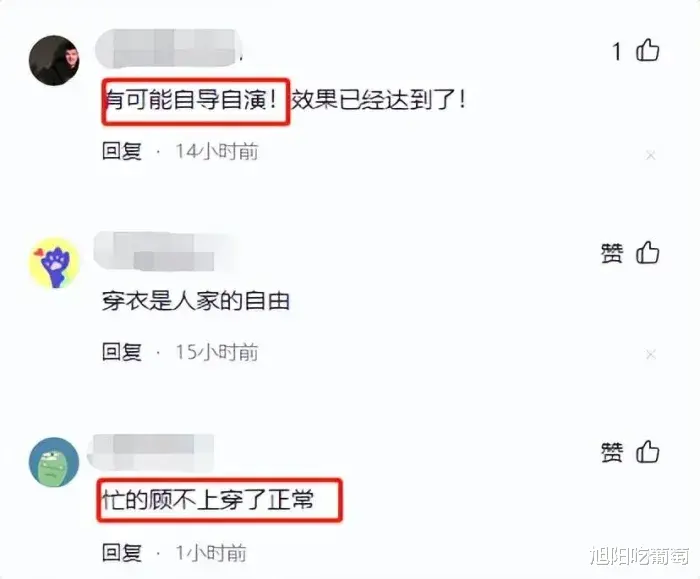Viewport: 700px width, 579px height.
Task: Dismiss the 15小时前 comment with the X
Action: tap(650, 354)
